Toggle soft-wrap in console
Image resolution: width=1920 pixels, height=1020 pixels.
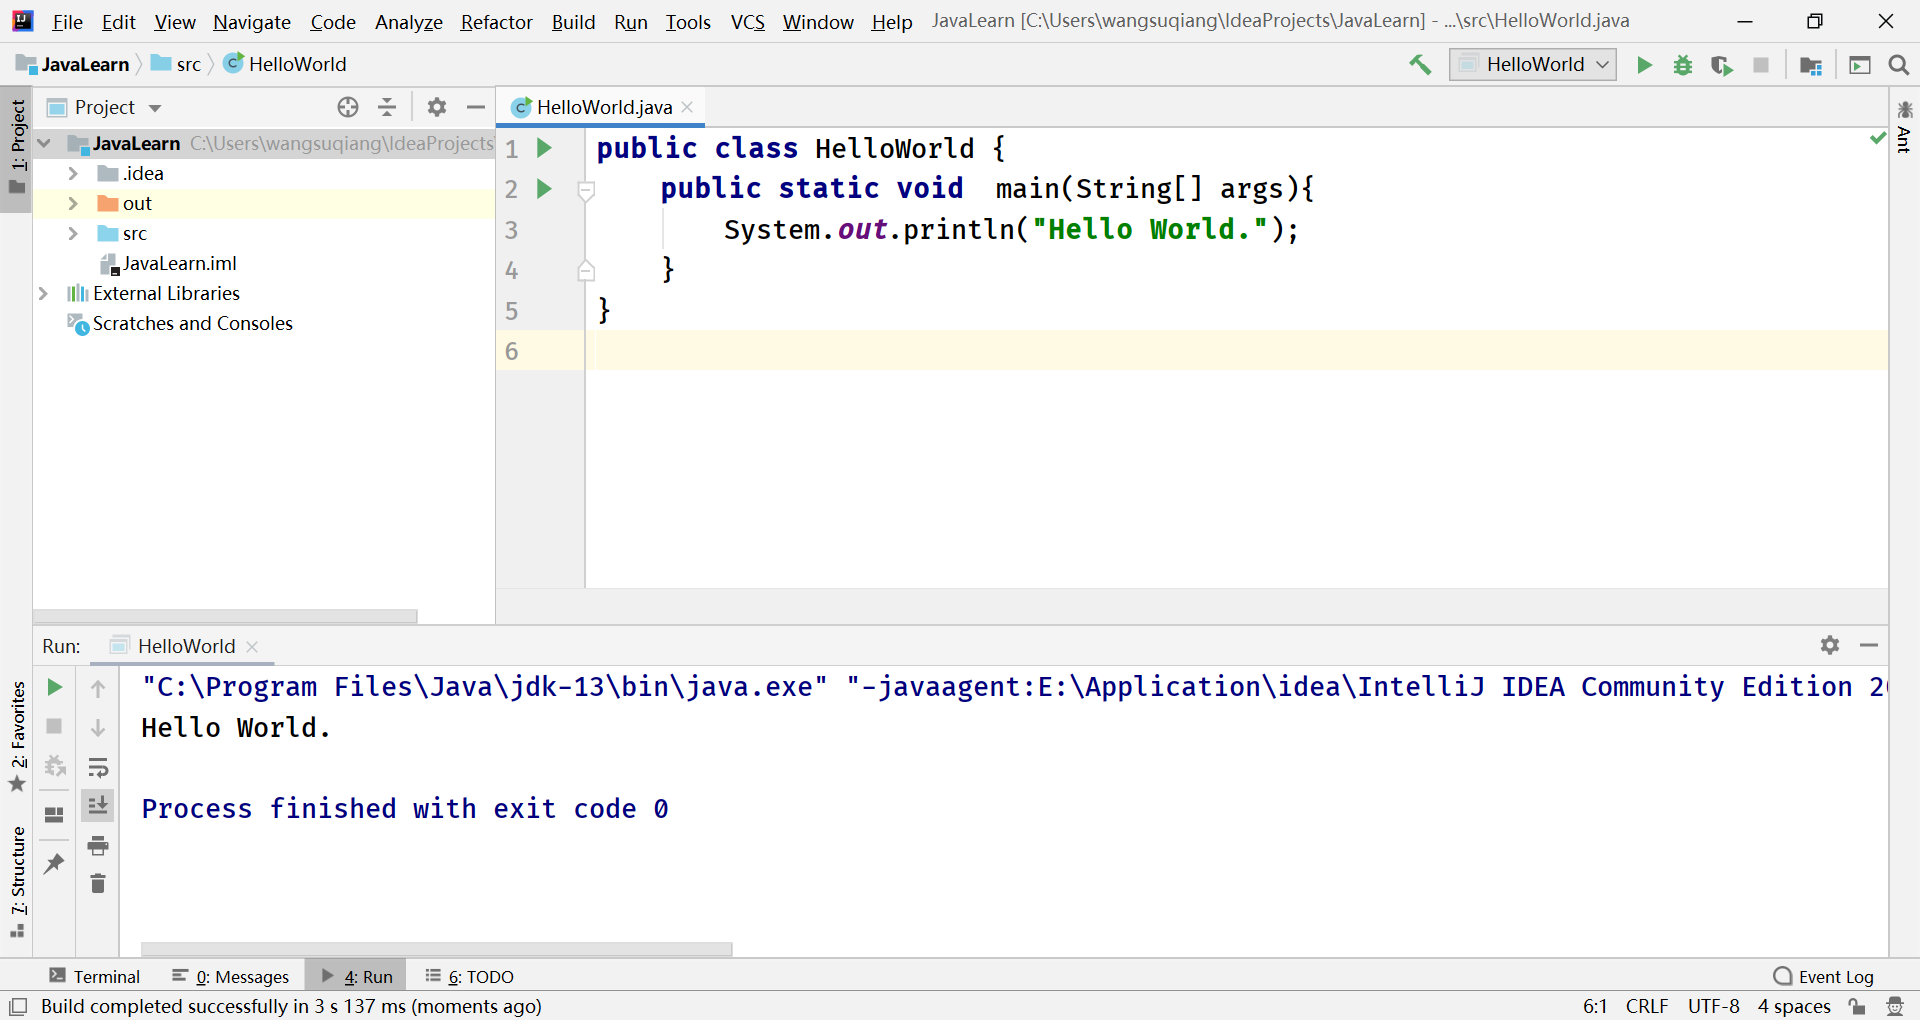pyautogui.click(x=98, y=768)
